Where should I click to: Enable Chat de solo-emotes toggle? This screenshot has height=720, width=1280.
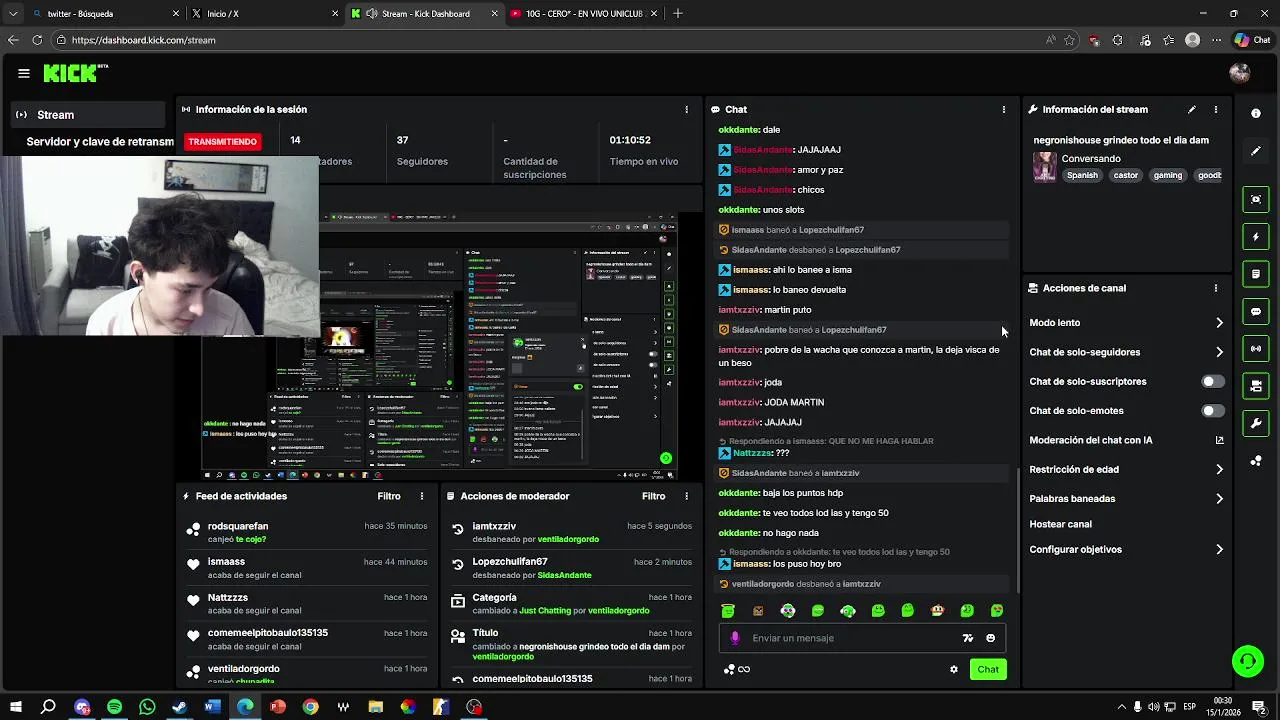[1212, 411]
